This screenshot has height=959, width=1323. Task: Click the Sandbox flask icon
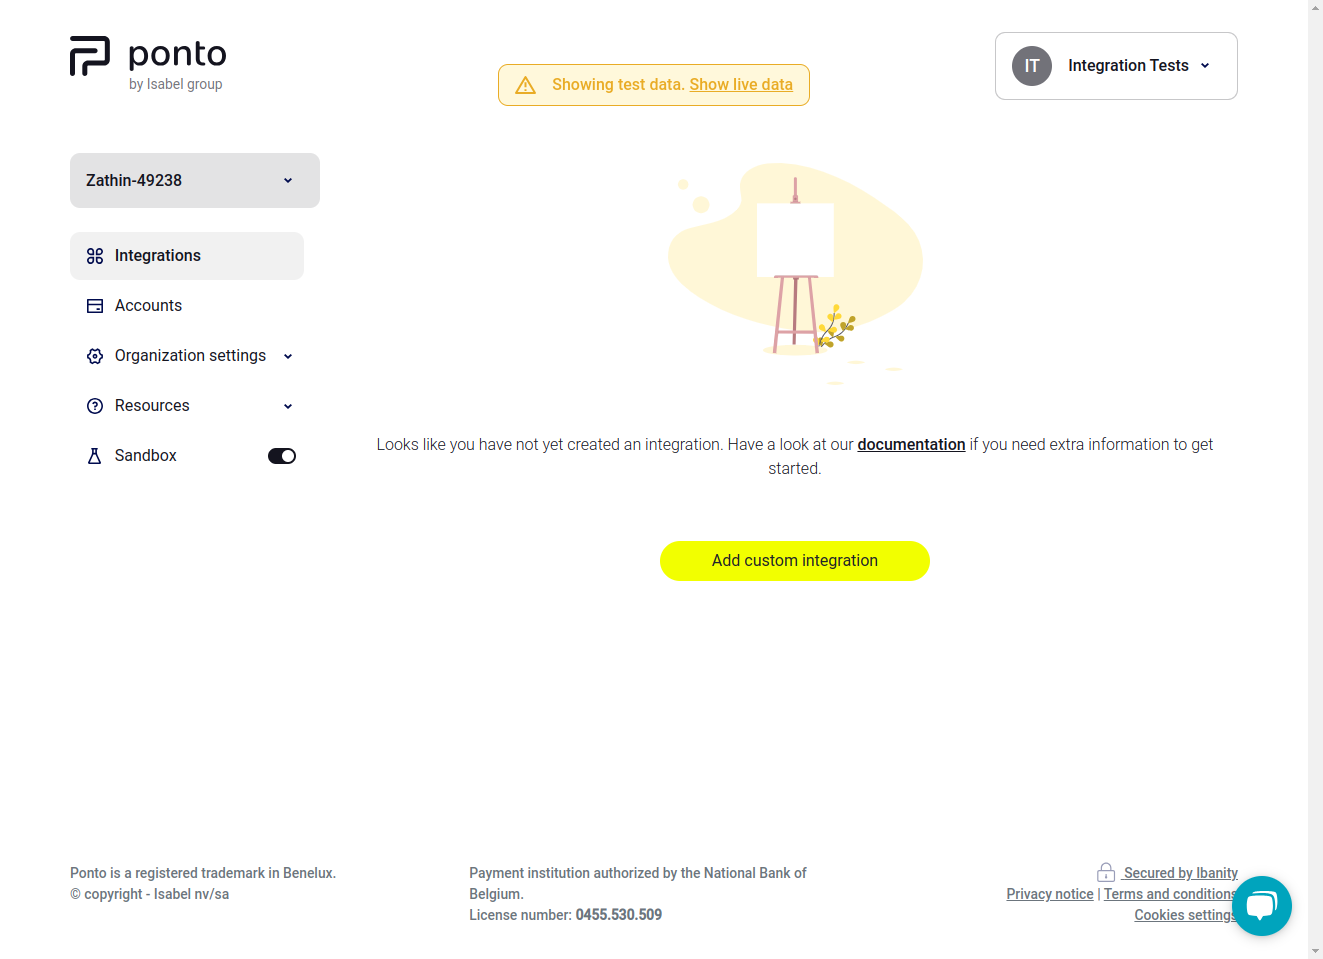pyautogui.click(x=94, y=455)
